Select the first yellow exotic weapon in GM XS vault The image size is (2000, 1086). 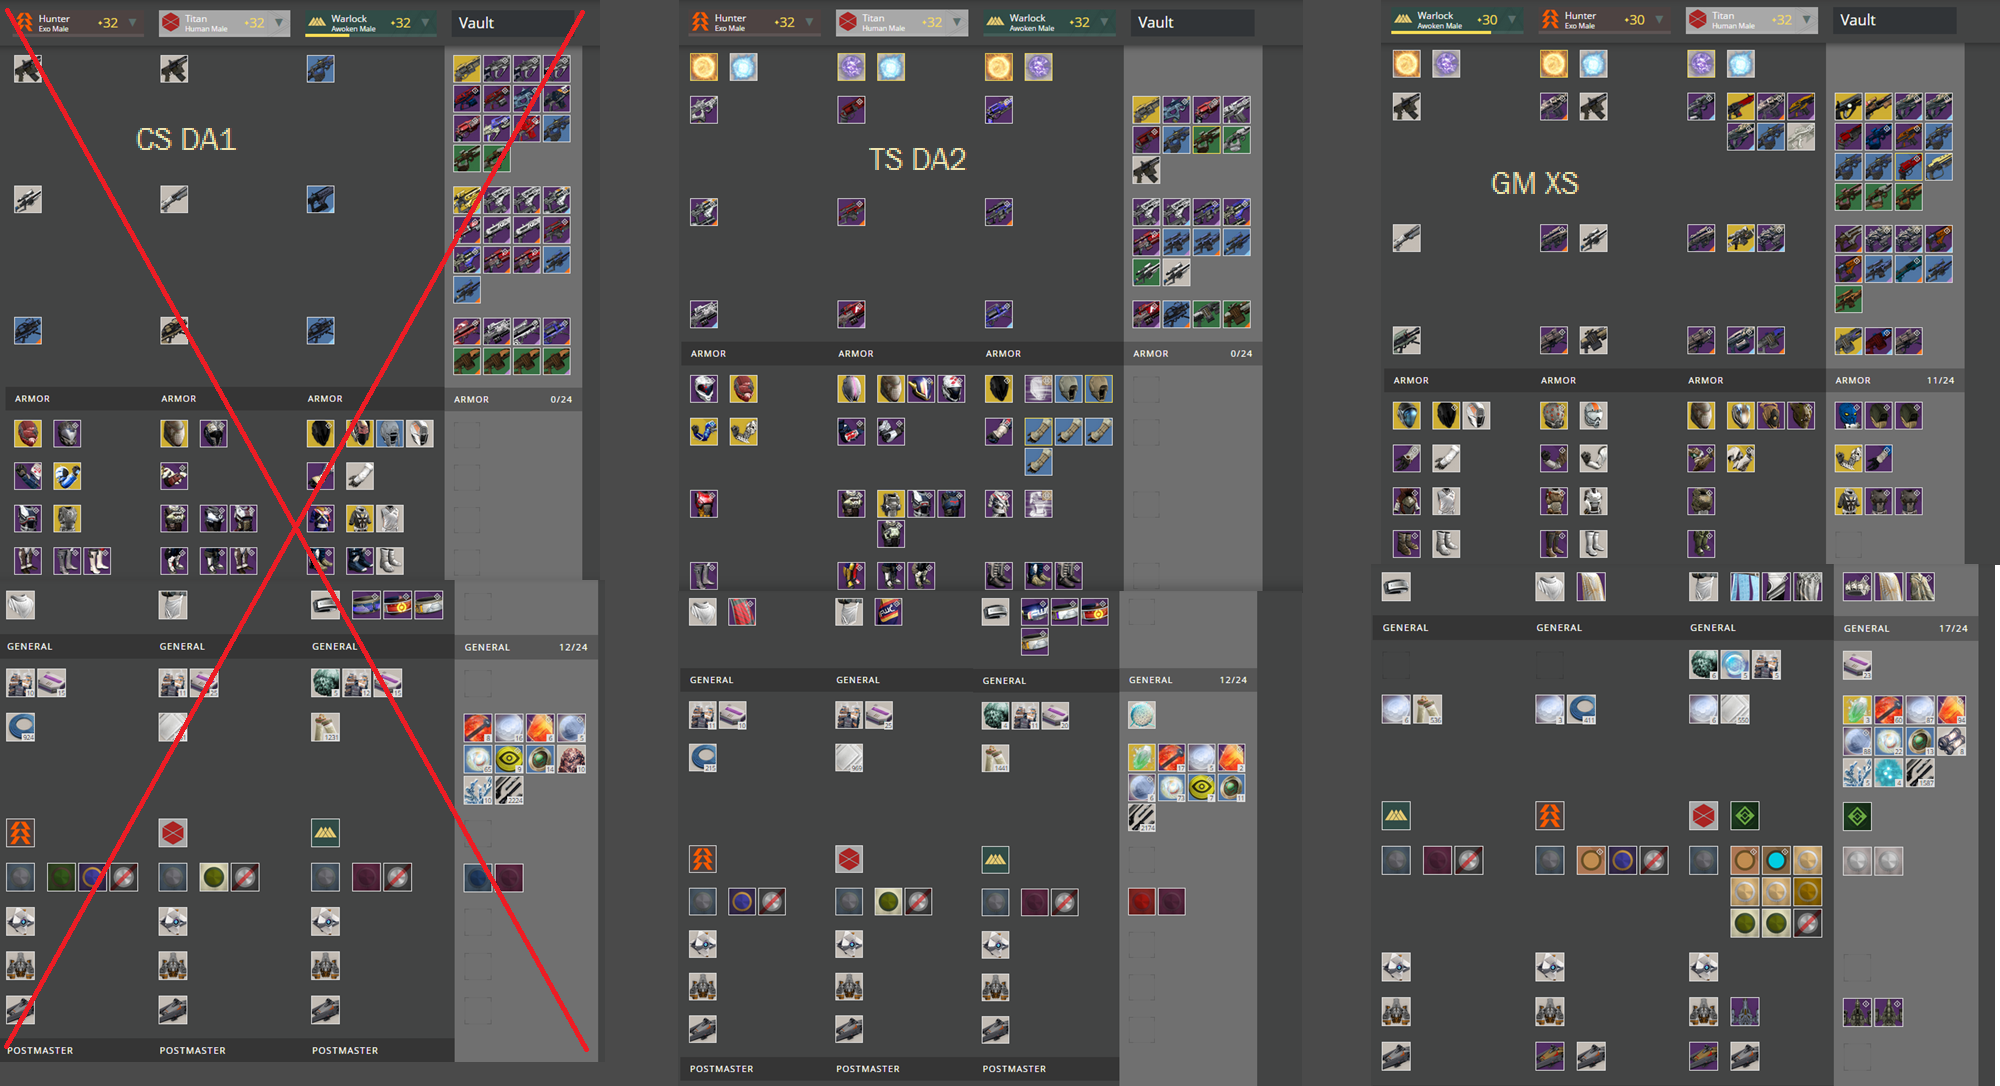pyautogui.click(x=1849, y=106)
